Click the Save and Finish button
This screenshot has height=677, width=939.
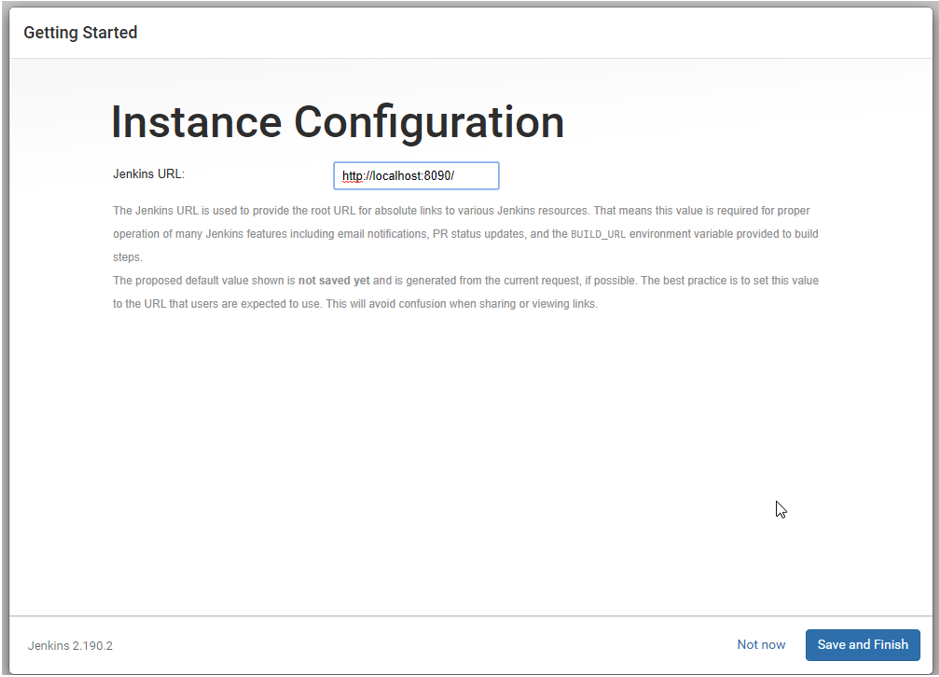click(862, 645)
